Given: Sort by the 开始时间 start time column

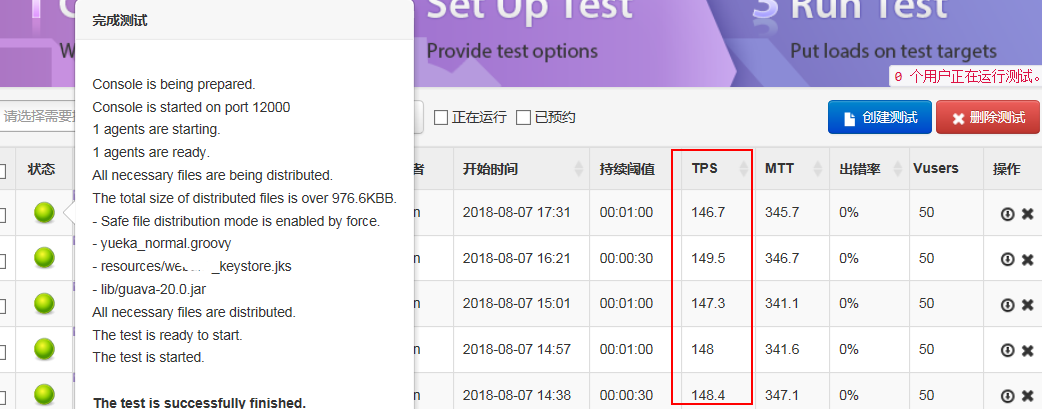Looking at the screenshot, I should point(519,169).
